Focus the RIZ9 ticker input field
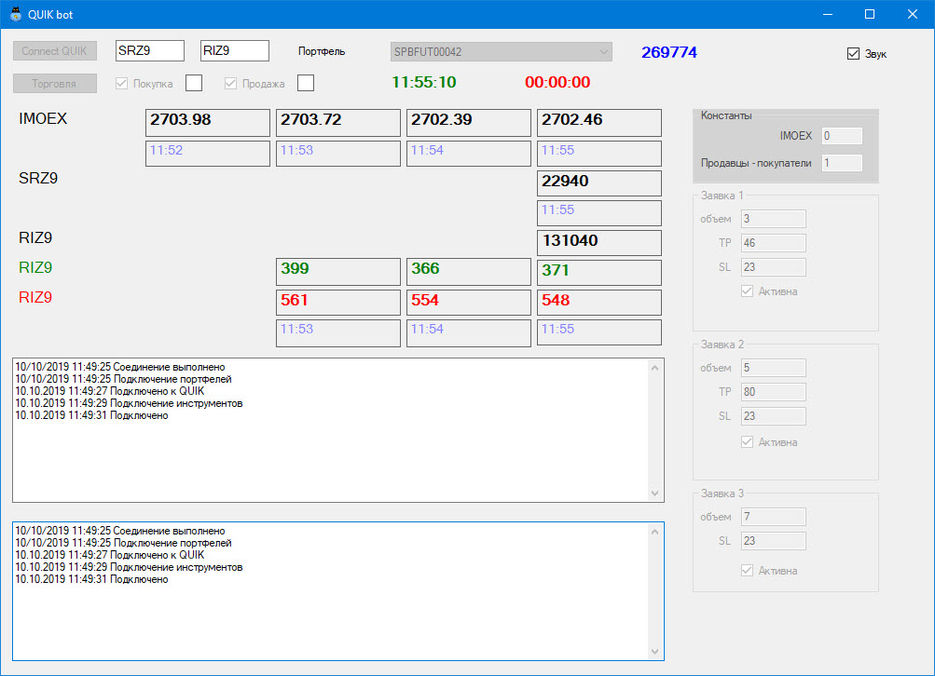The width and height of the screenshot is (935, 676). [234, 51]
